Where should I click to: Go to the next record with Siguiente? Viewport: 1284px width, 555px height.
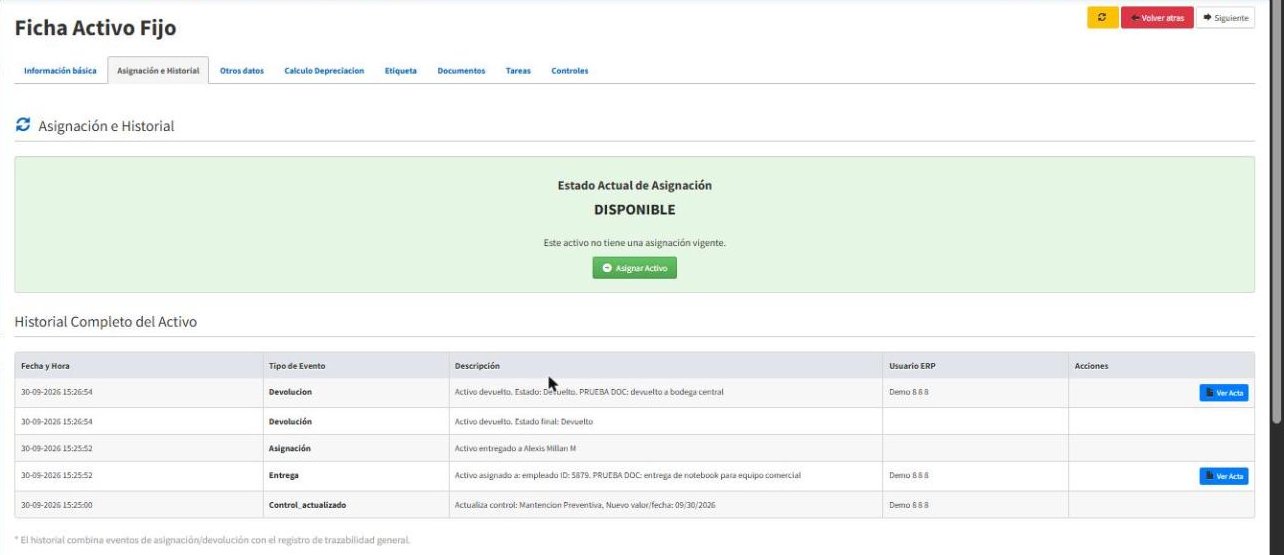point(1225,18)
